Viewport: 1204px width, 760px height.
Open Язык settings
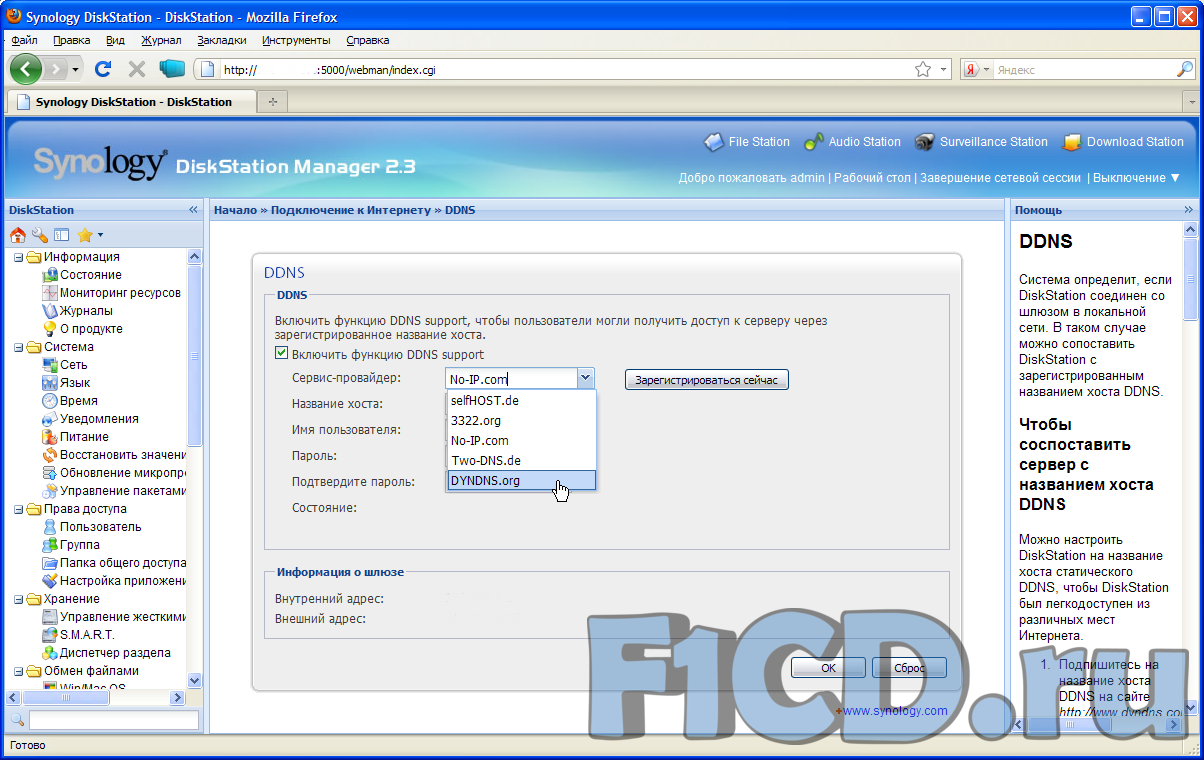[75, 383]
